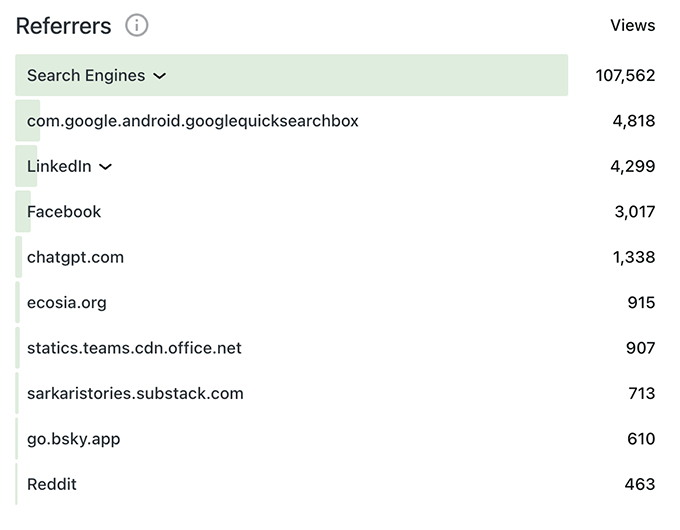Open sarkaristories.substack.com referrer

135,393
